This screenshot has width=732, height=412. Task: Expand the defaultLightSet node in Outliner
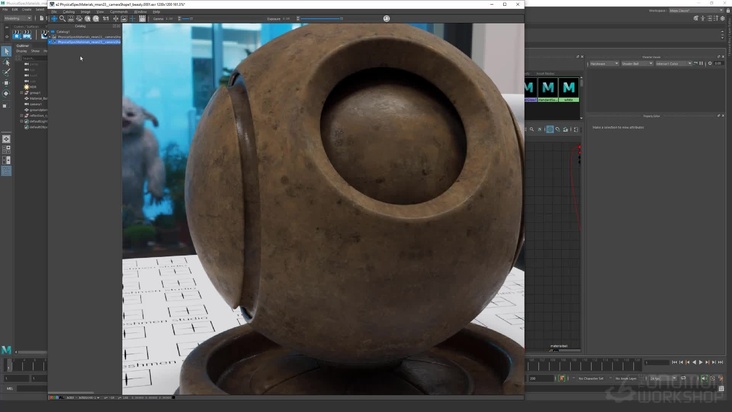coord(21,121)
